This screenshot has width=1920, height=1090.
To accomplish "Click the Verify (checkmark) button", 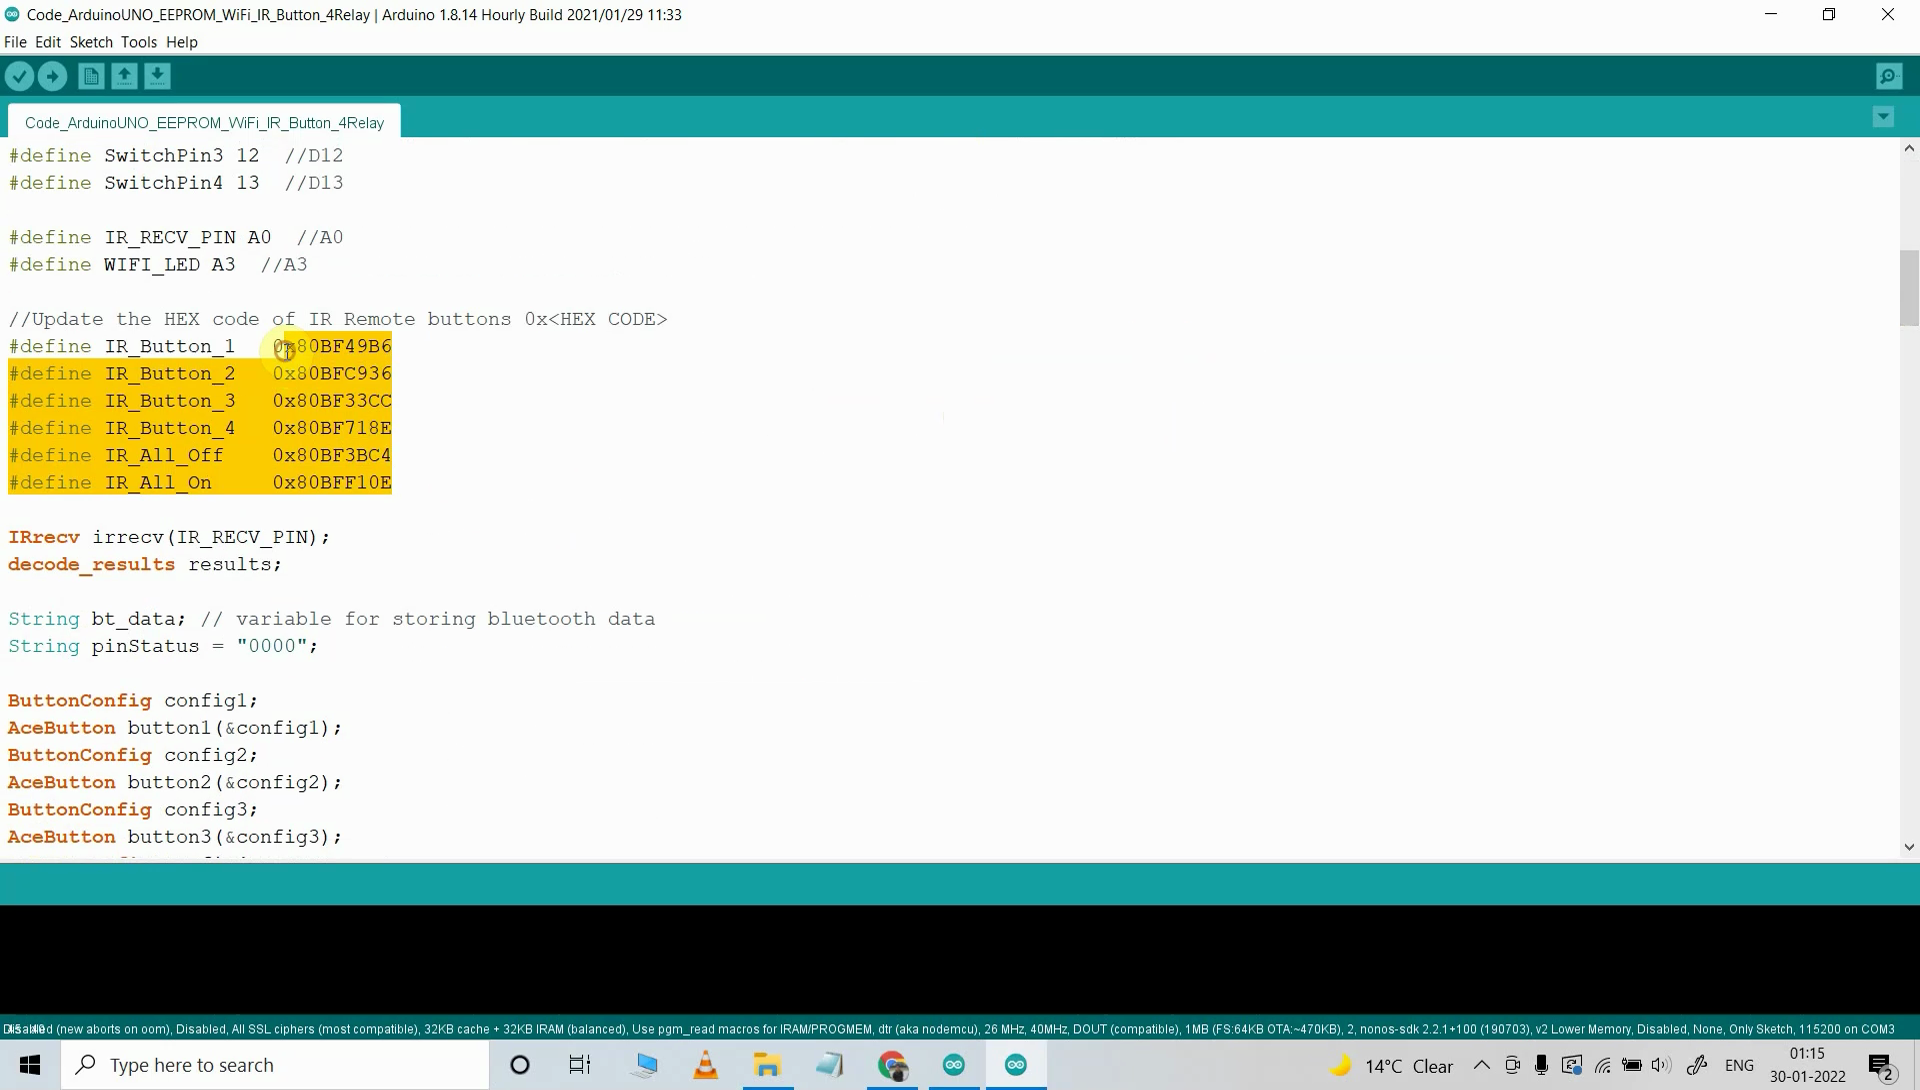I will pos(18,75).
